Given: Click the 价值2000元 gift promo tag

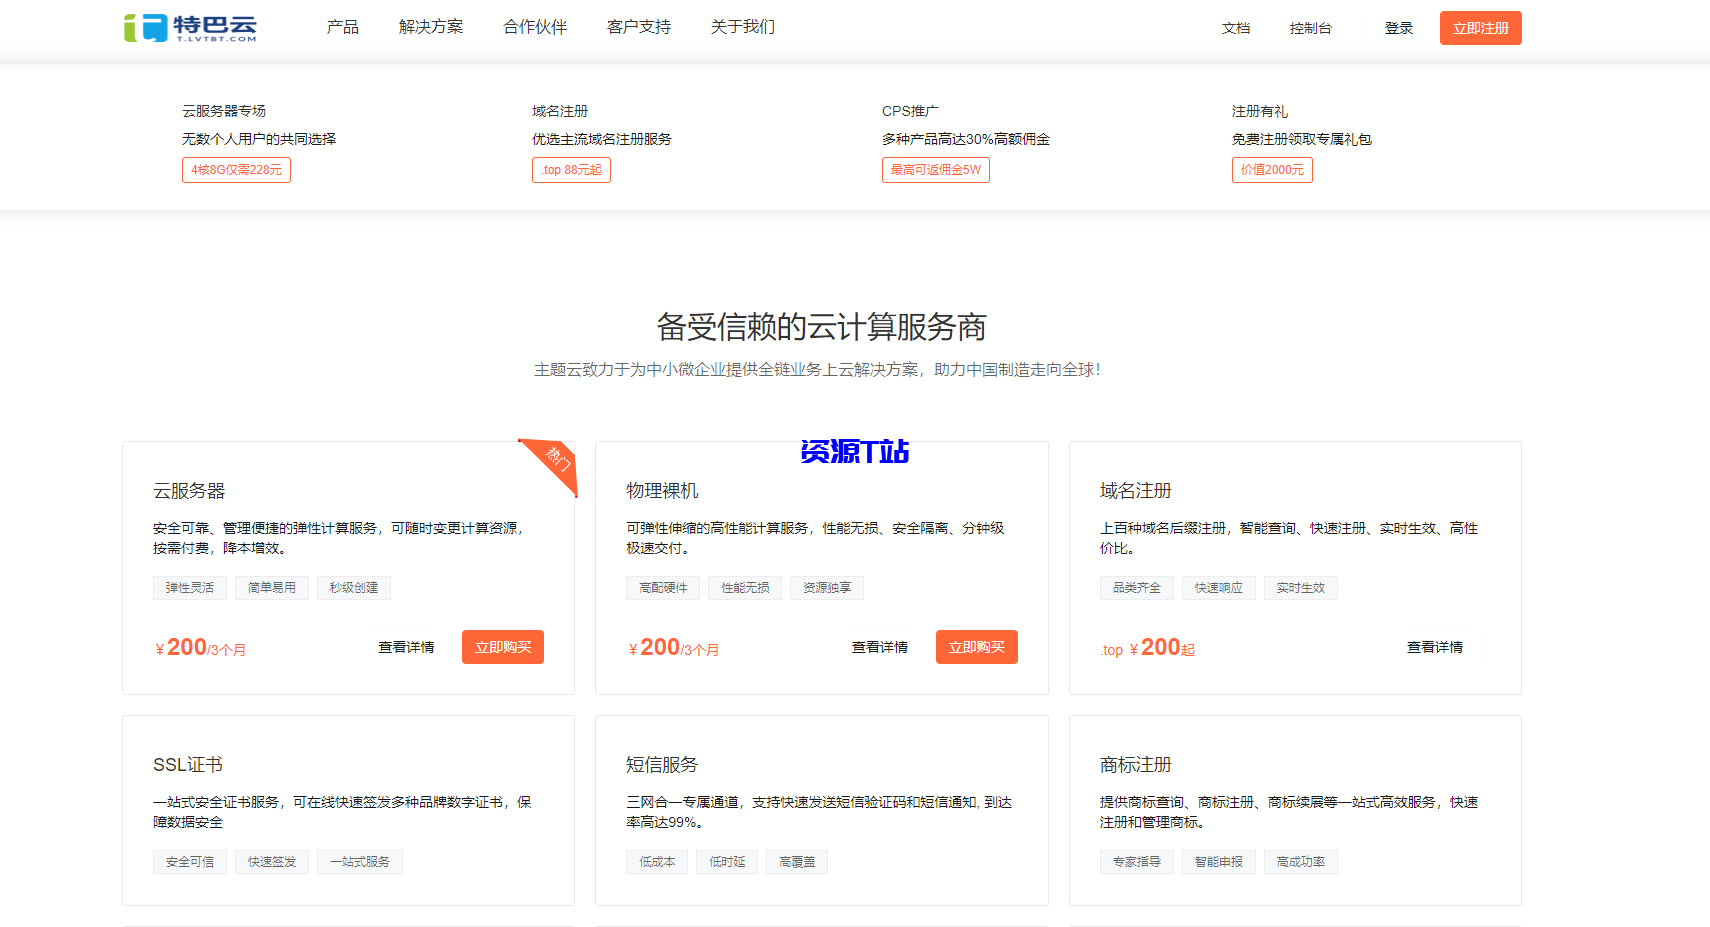Looking at the screenshot, I should pos(1272,170).
